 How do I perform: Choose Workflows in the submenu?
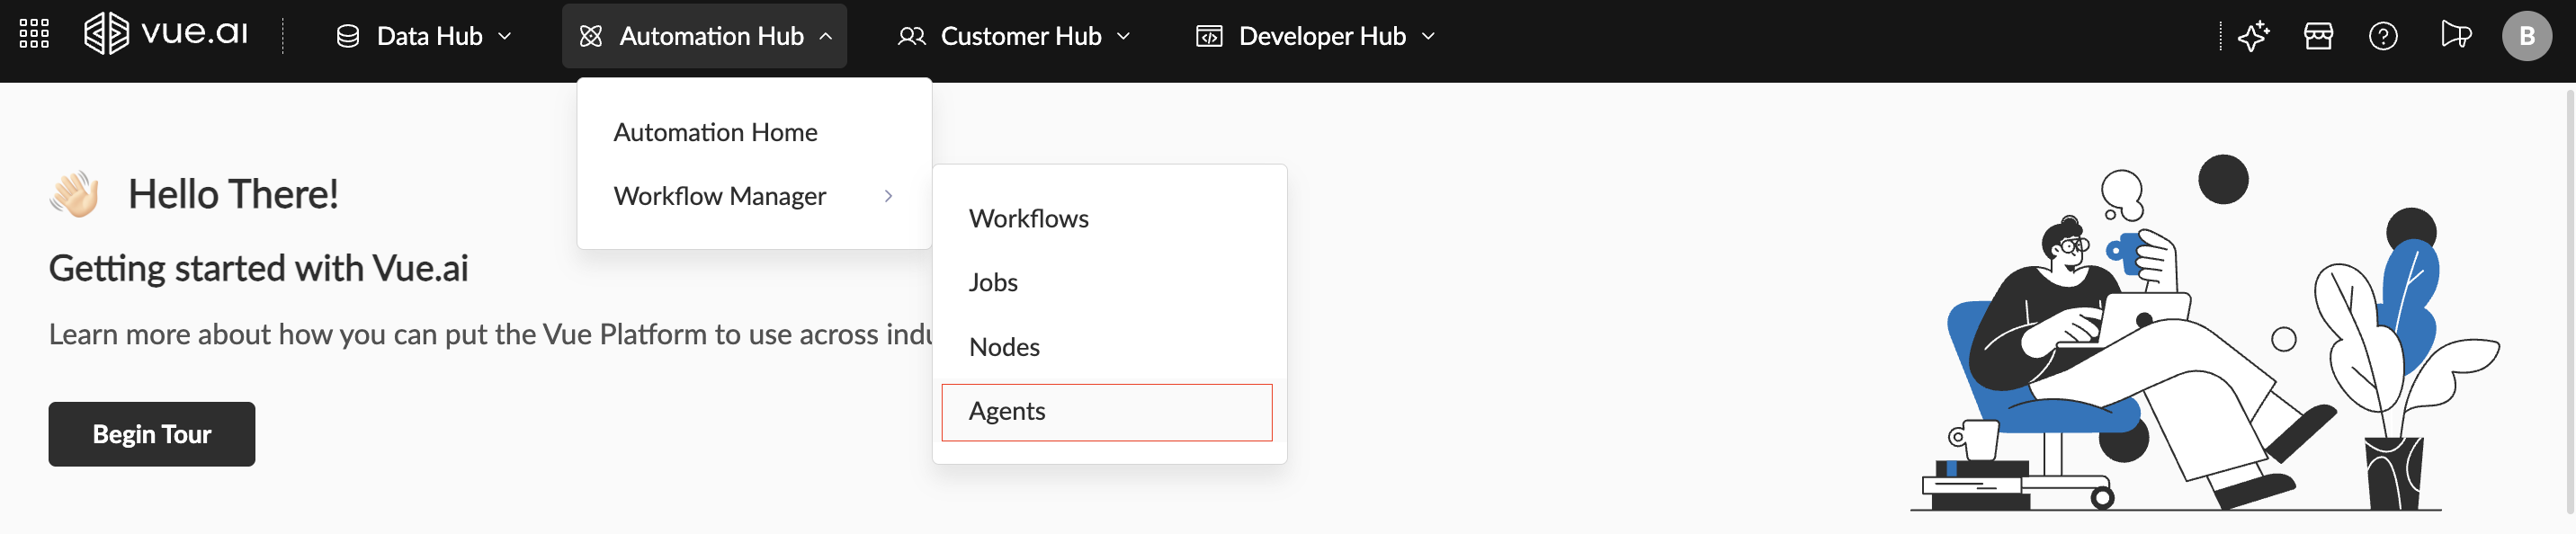[1028, 218]
